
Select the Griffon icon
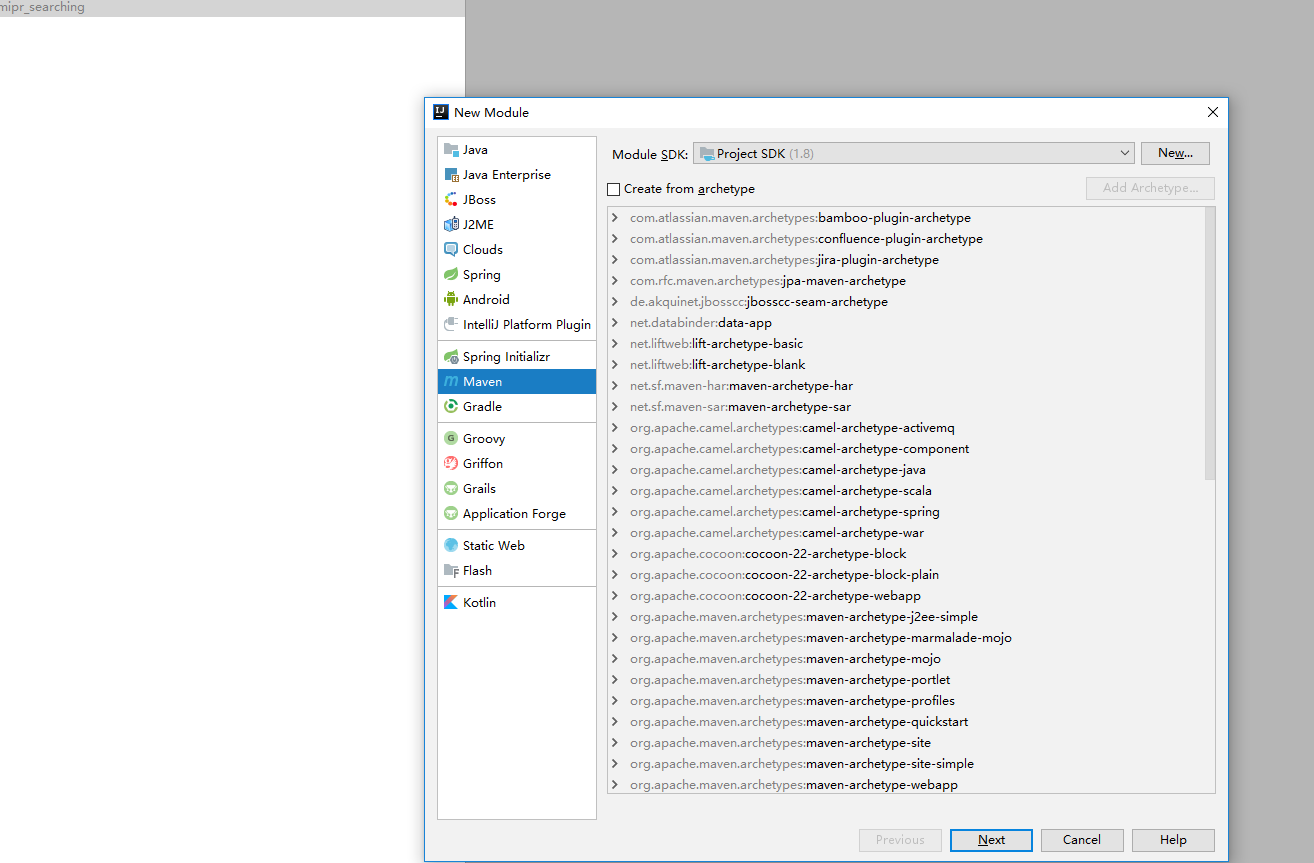coord(451,464)
